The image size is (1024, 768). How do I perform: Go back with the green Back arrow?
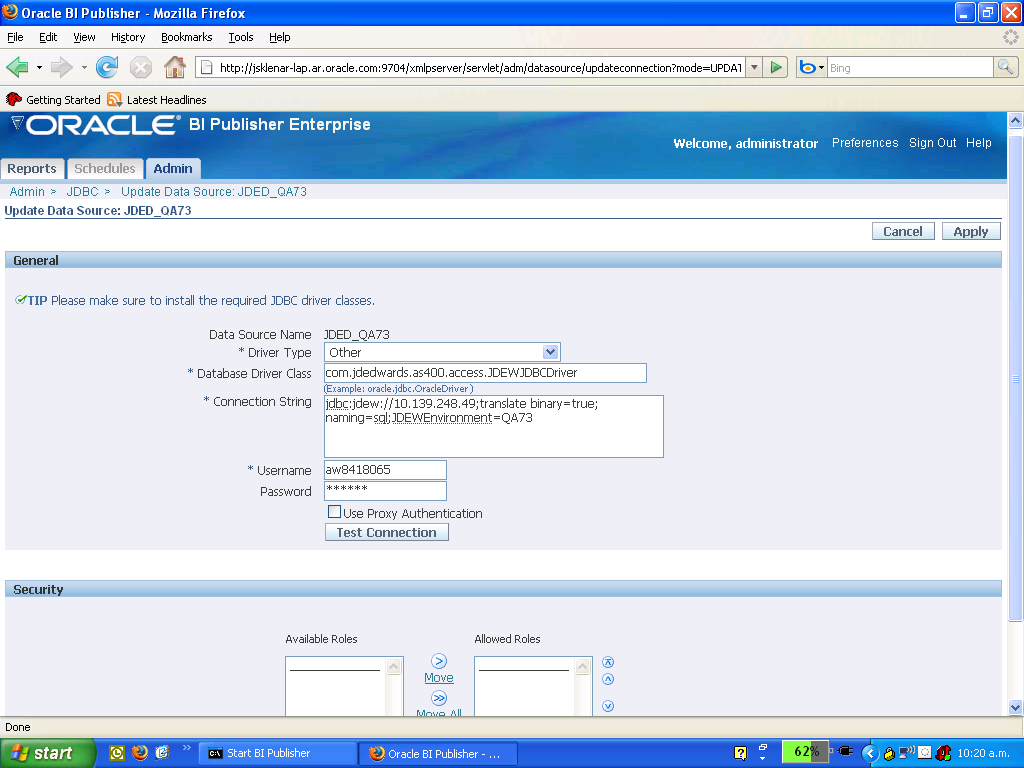coord(18,67)
